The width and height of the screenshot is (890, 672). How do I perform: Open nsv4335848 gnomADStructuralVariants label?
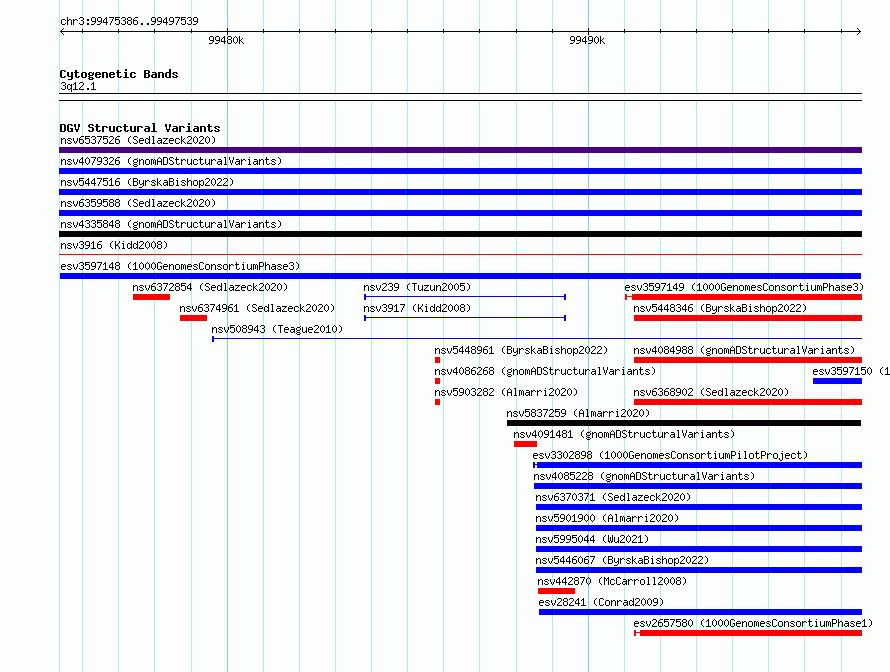(x=171, y=224)
